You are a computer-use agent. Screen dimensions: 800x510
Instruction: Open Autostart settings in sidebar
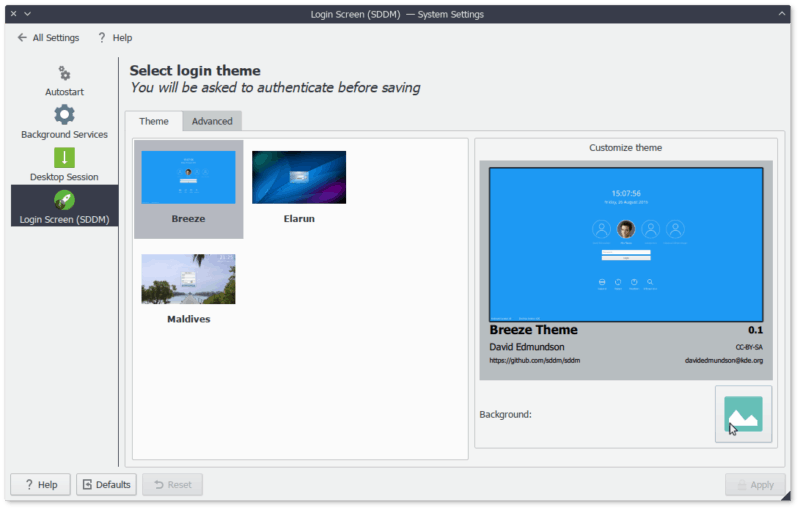(64, 80)
